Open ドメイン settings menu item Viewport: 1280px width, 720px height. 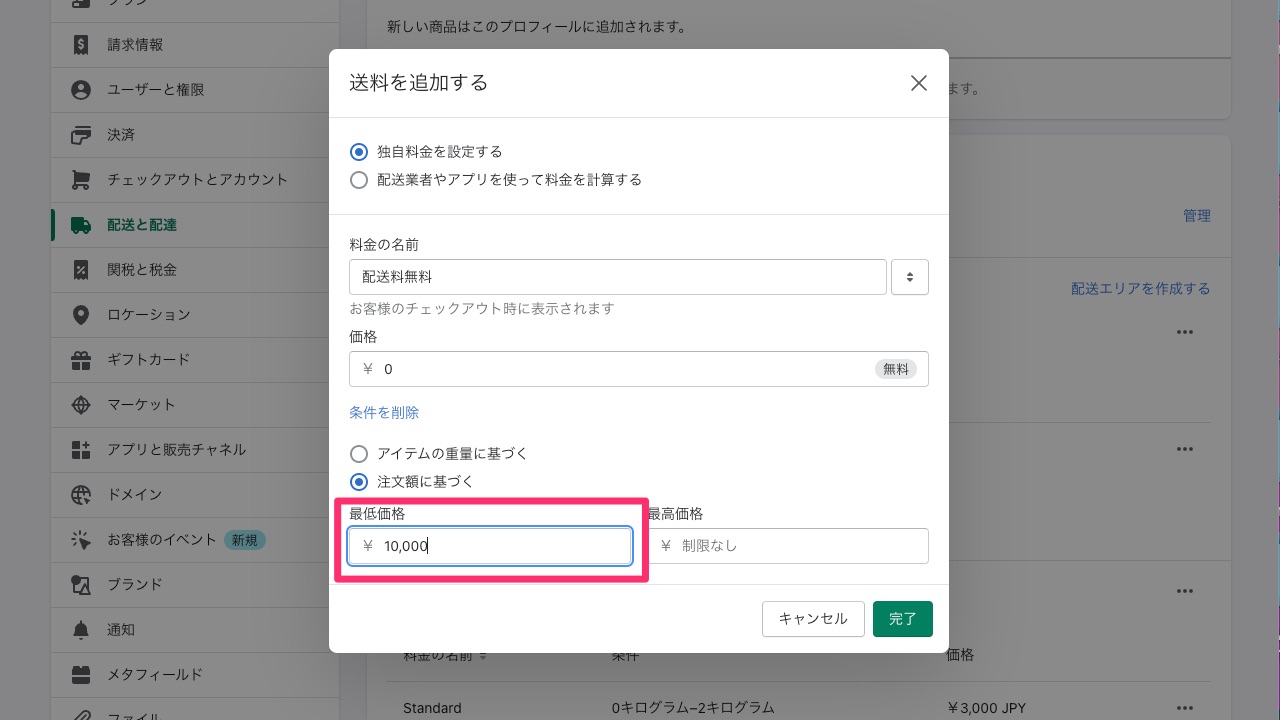pyautogui.click(x=195, y=495)
